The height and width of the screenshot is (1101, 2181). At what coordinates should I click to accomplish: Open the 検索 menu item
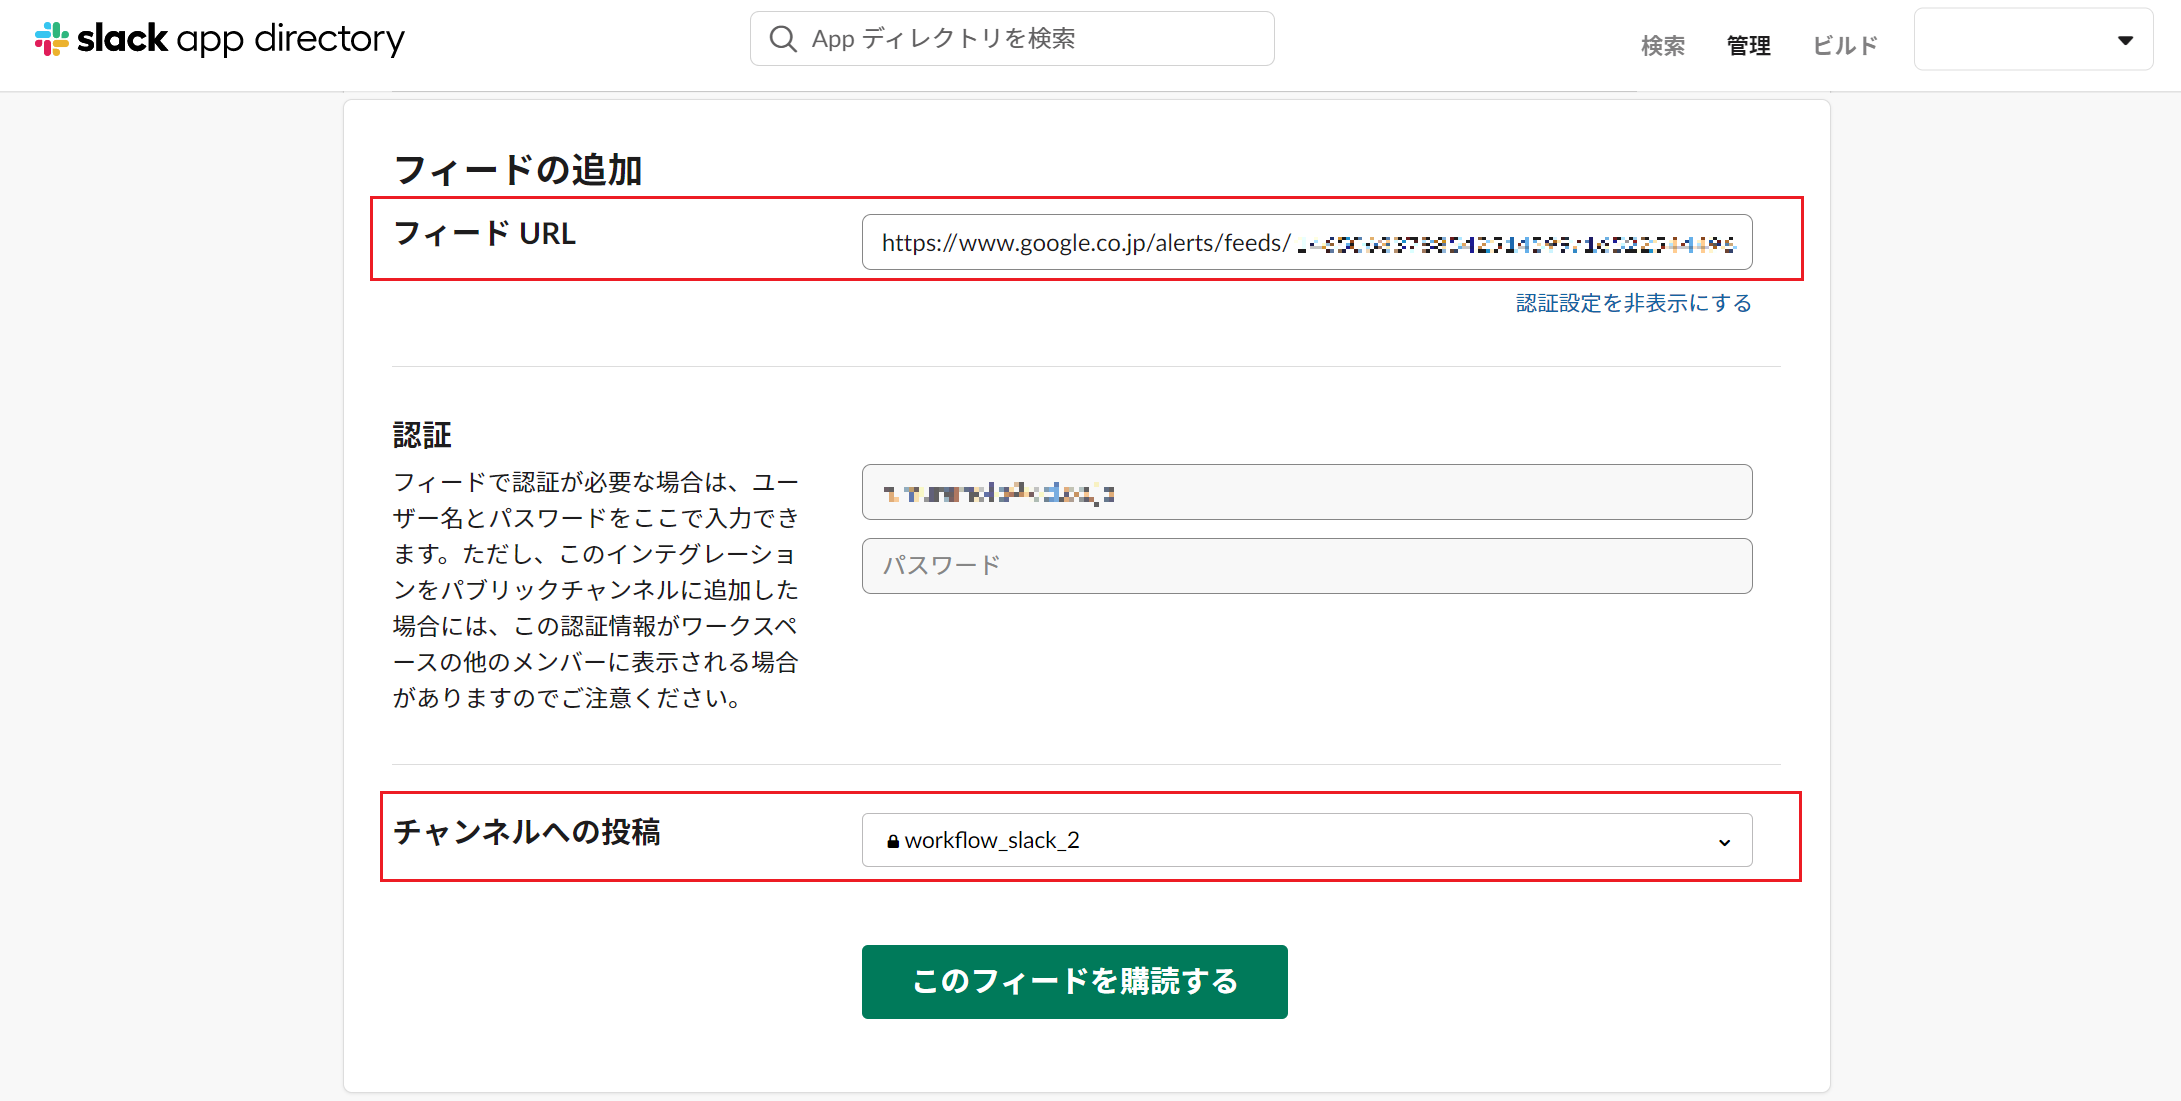pyautogui.click(x=1663, y=46)
